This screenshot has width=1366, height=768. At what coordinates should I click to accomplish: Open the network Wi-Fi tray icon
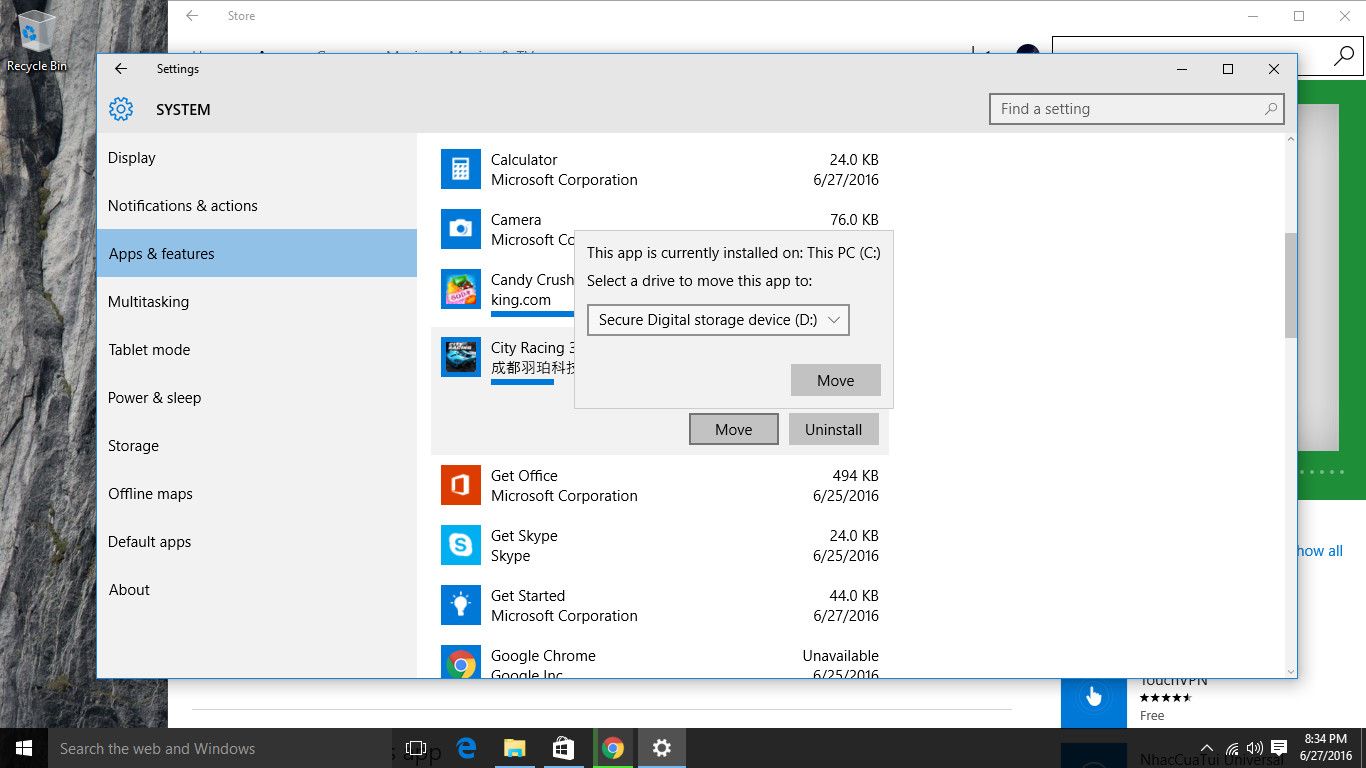click(1232, 748)
